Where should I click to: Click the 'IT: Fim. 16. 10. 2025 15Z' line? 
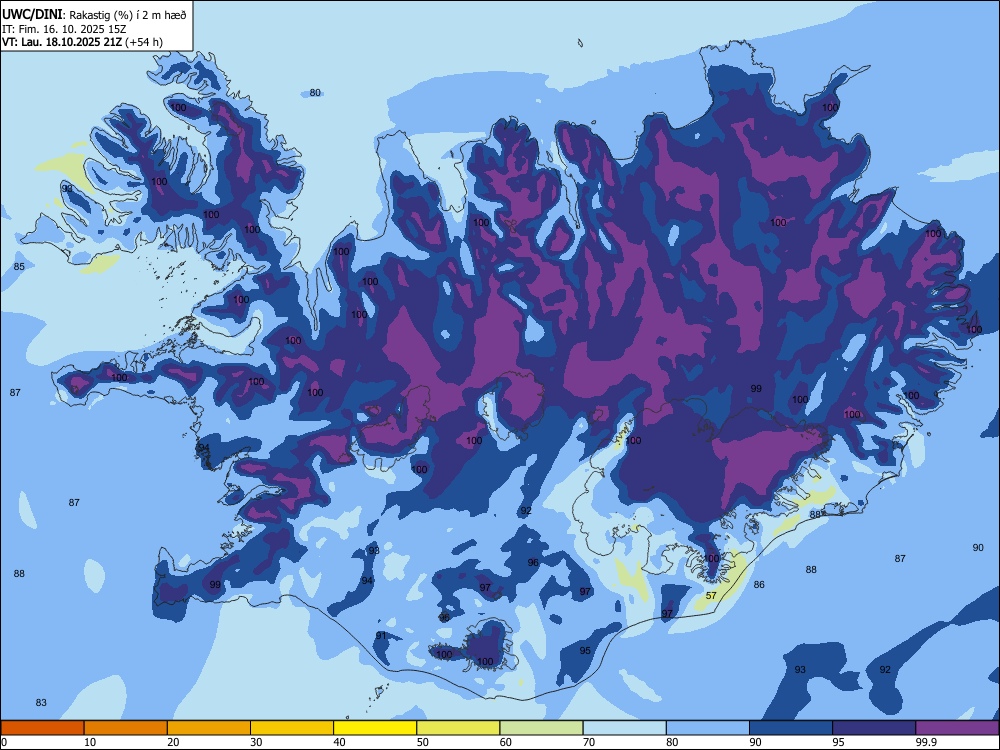[x=64, y=29]
